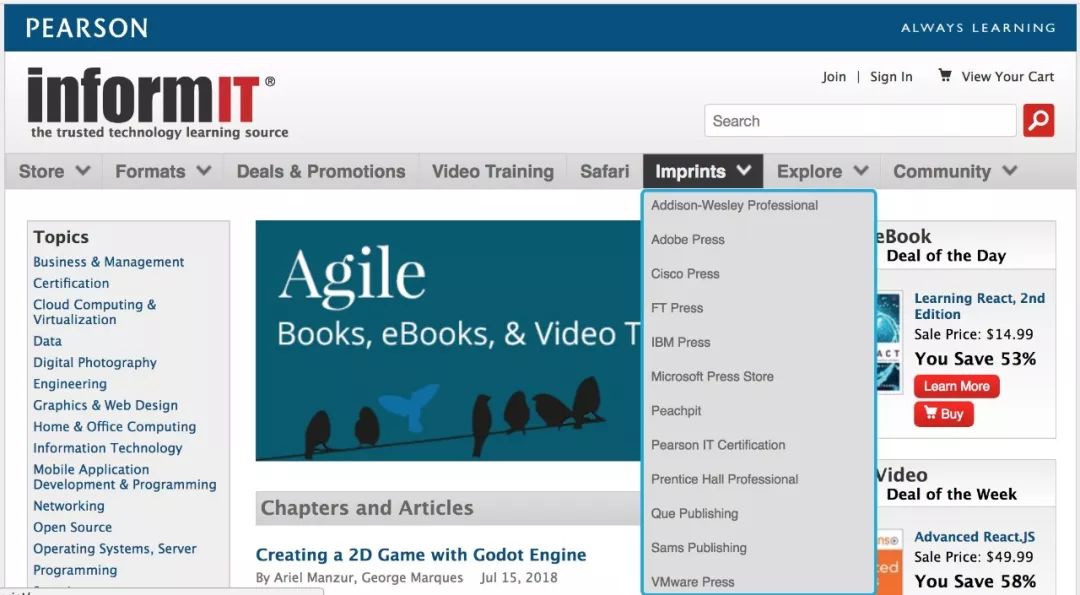Click the Join link

(833, 76)
